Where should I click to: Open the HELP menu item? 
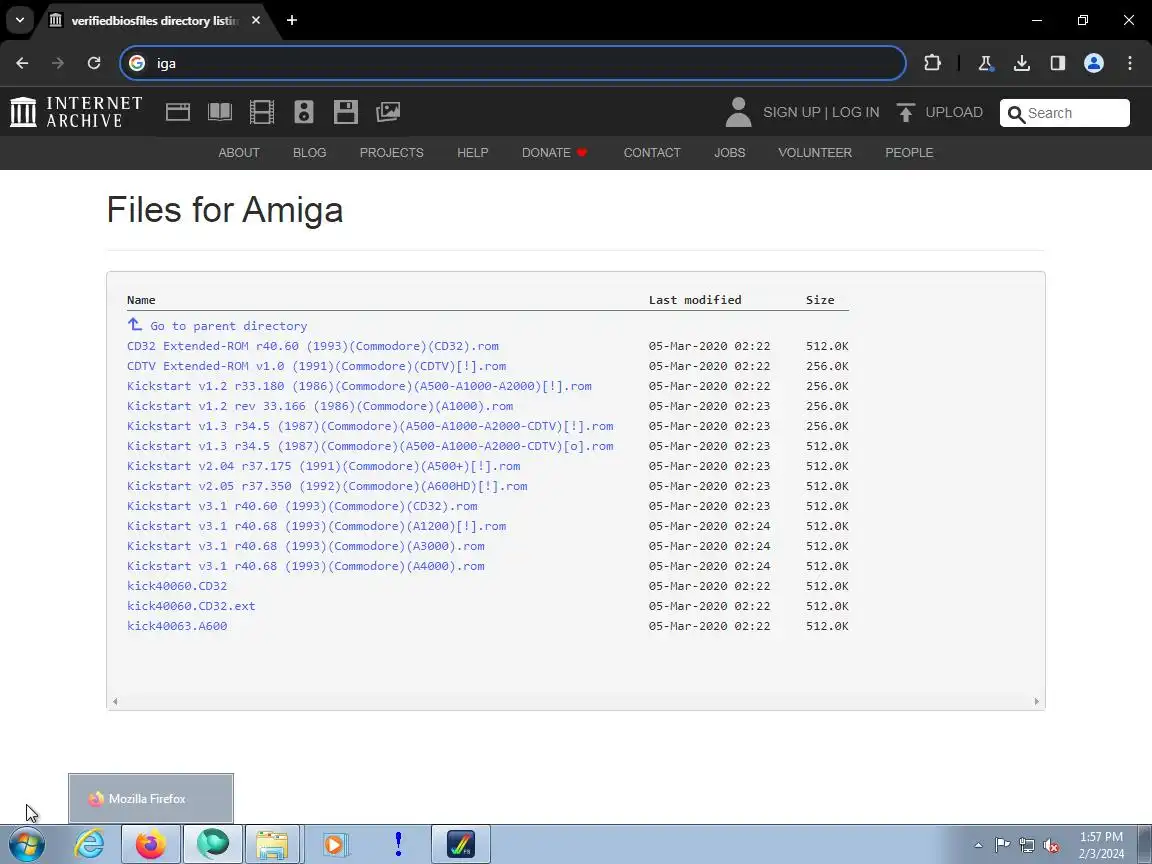coord(472,153)
